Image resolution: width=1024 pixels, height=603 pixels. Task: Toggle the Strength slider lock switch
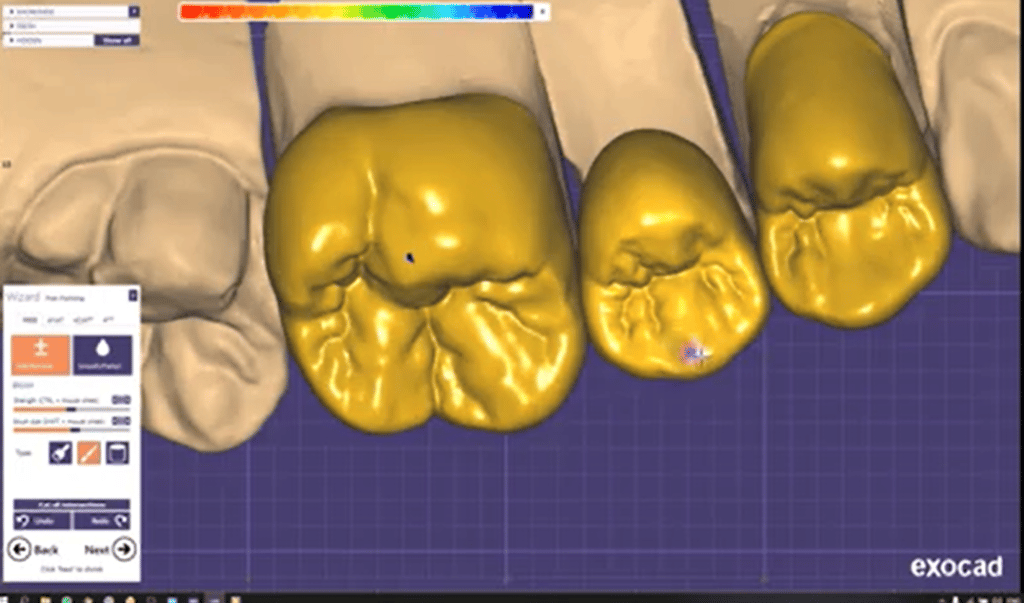tap(121, 400)
